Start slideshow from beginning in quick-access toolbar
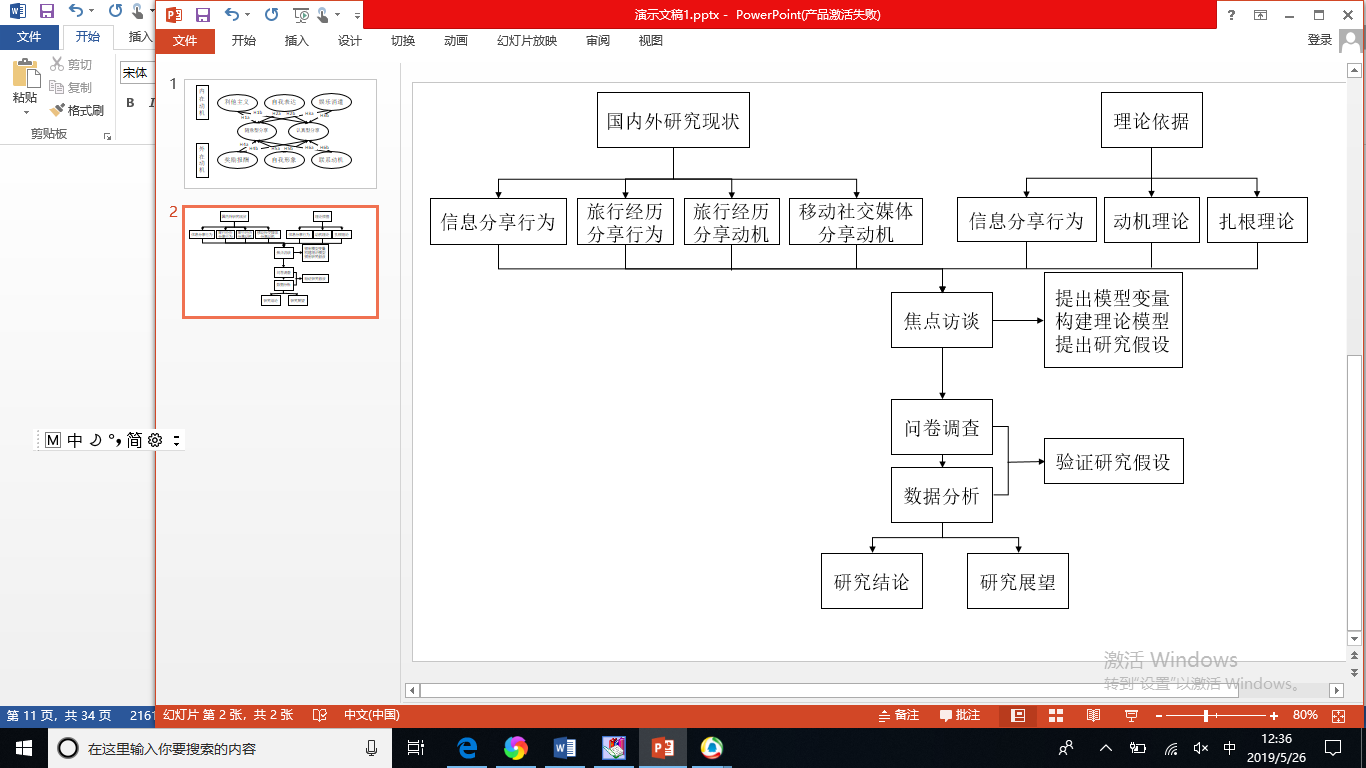This screenshot has width=1366, height=768. tap(303, 14)
